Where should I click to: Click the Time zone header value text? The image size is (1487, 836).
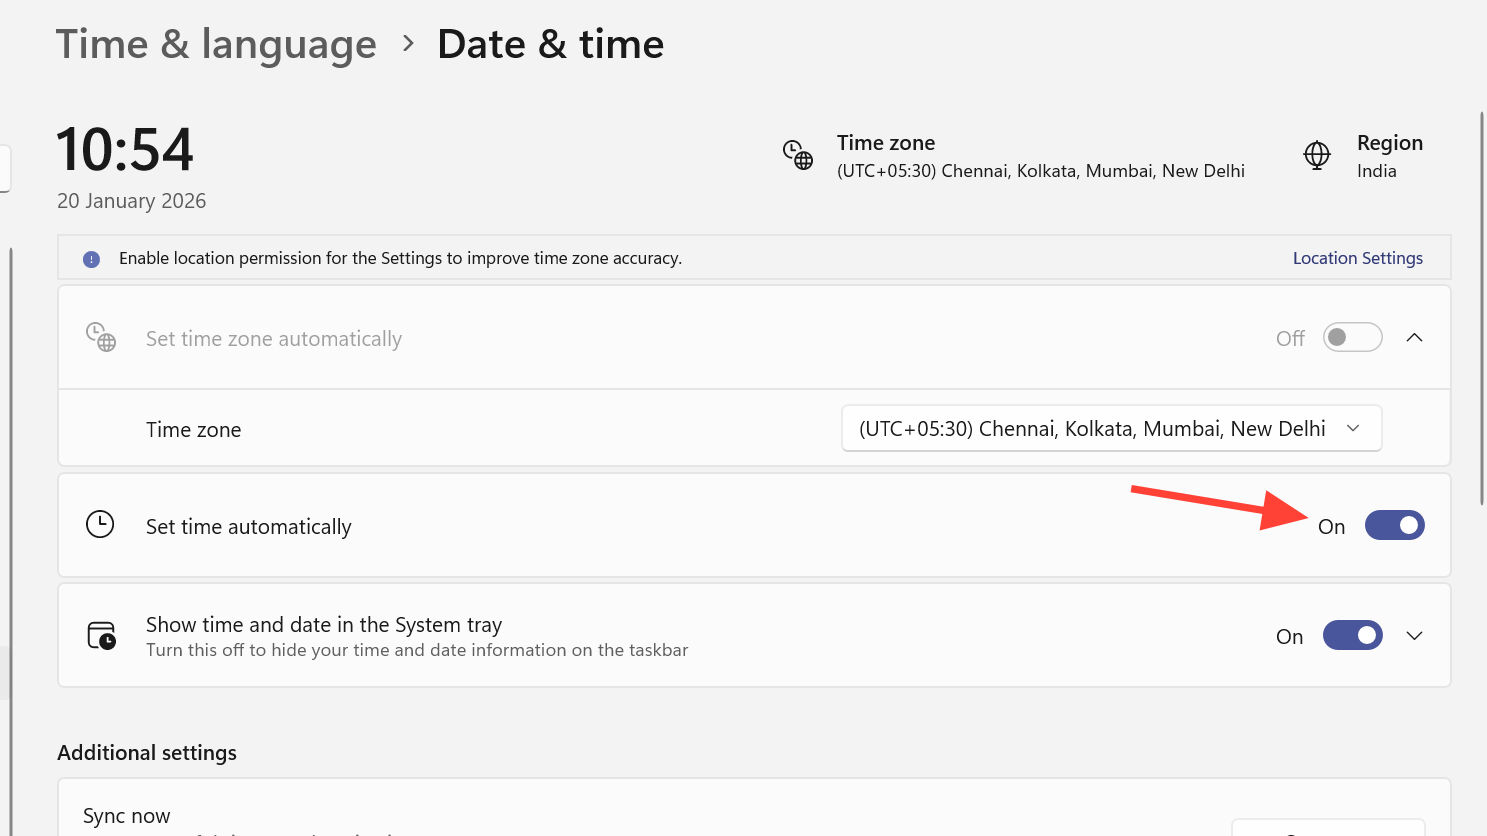(1040, 171)
